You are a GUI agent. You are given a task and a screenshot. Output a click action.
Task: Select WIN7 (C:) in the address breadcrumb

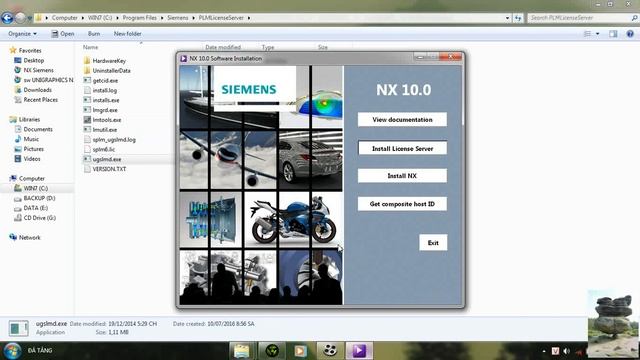[100, 18]
